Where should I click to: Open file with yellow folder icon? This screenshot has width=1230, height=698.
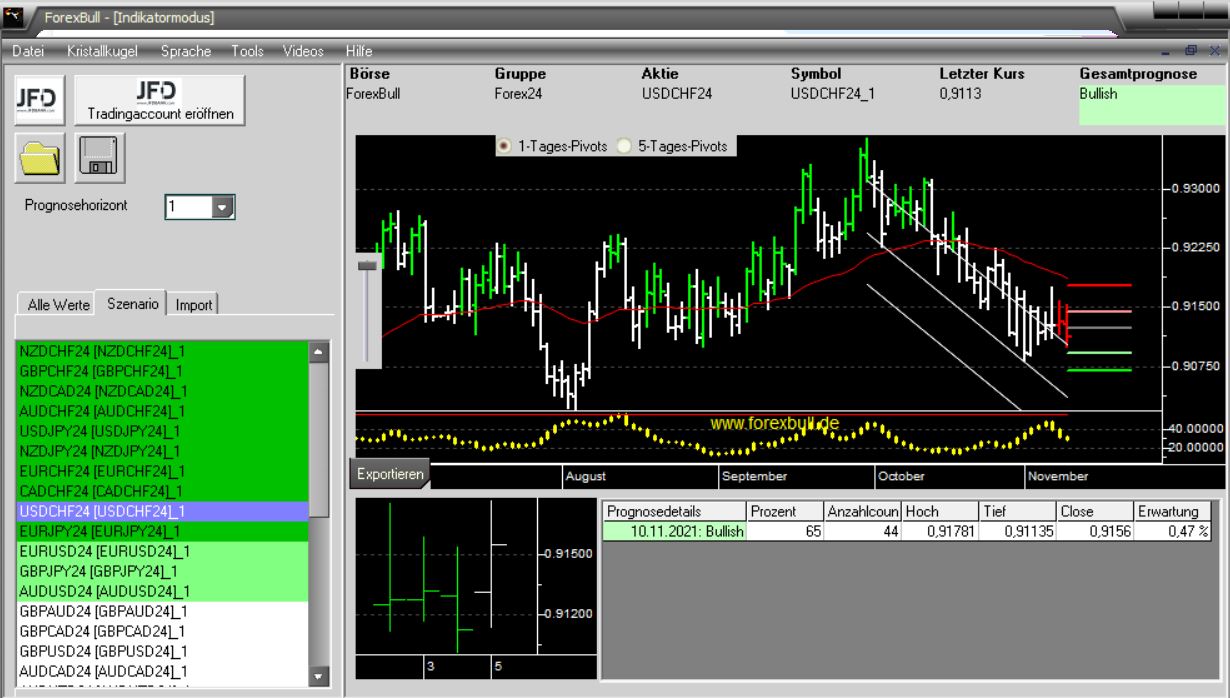pos(41,158)
